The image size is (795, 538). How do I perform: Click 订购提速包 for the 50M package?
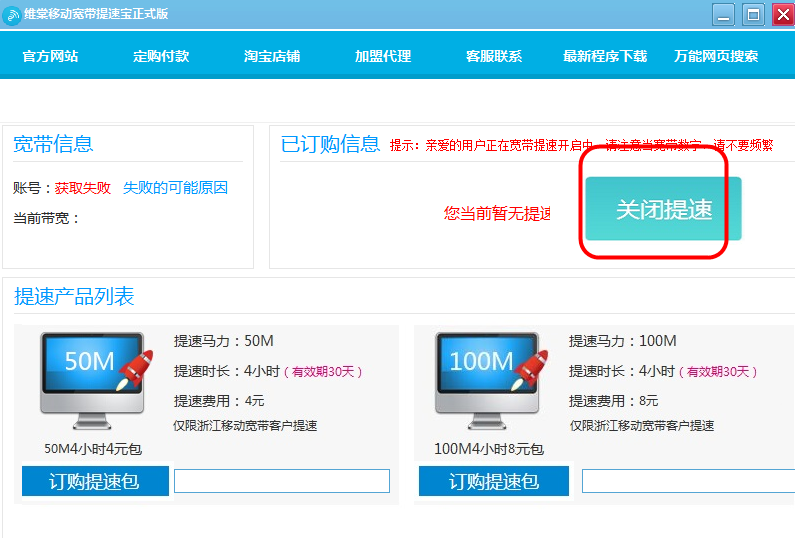pos(94,481)
